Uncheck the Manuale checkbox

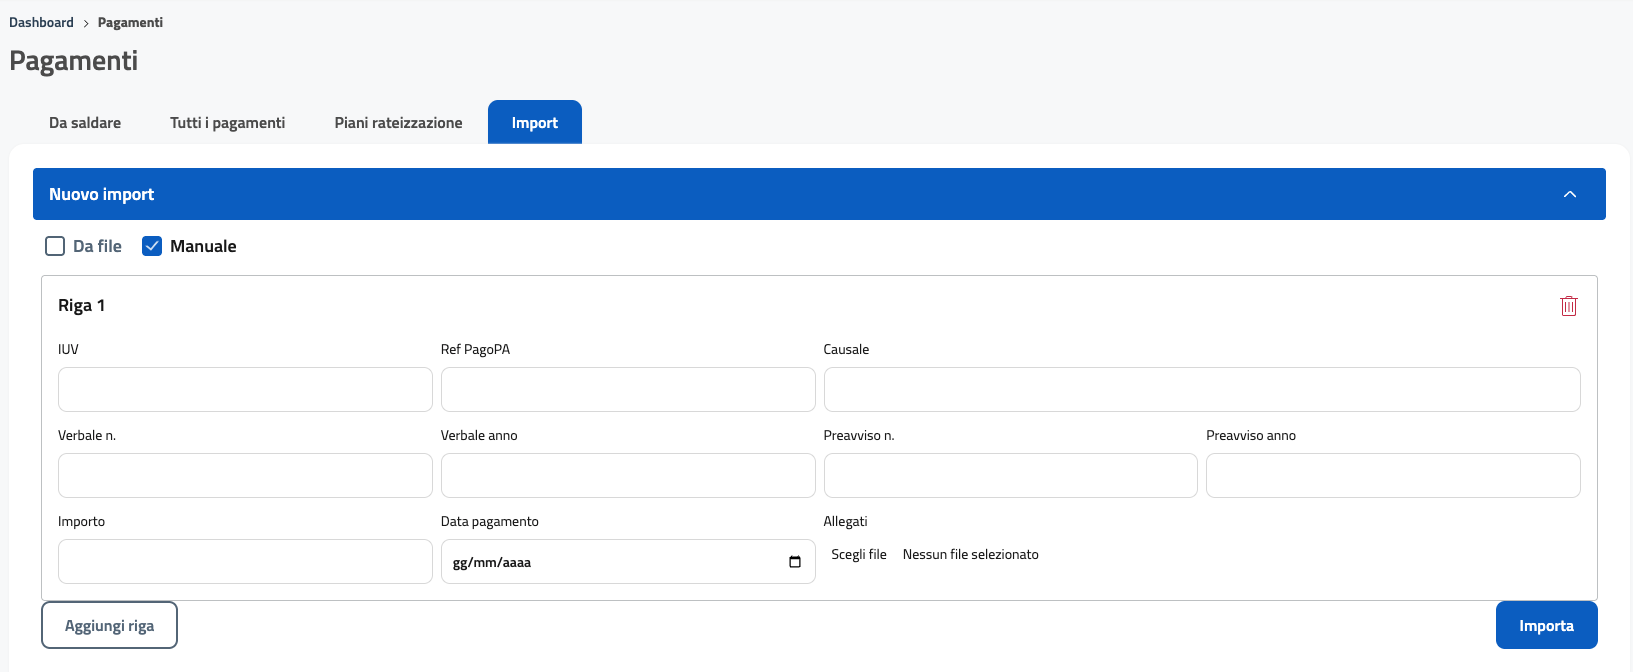(152, 246)
